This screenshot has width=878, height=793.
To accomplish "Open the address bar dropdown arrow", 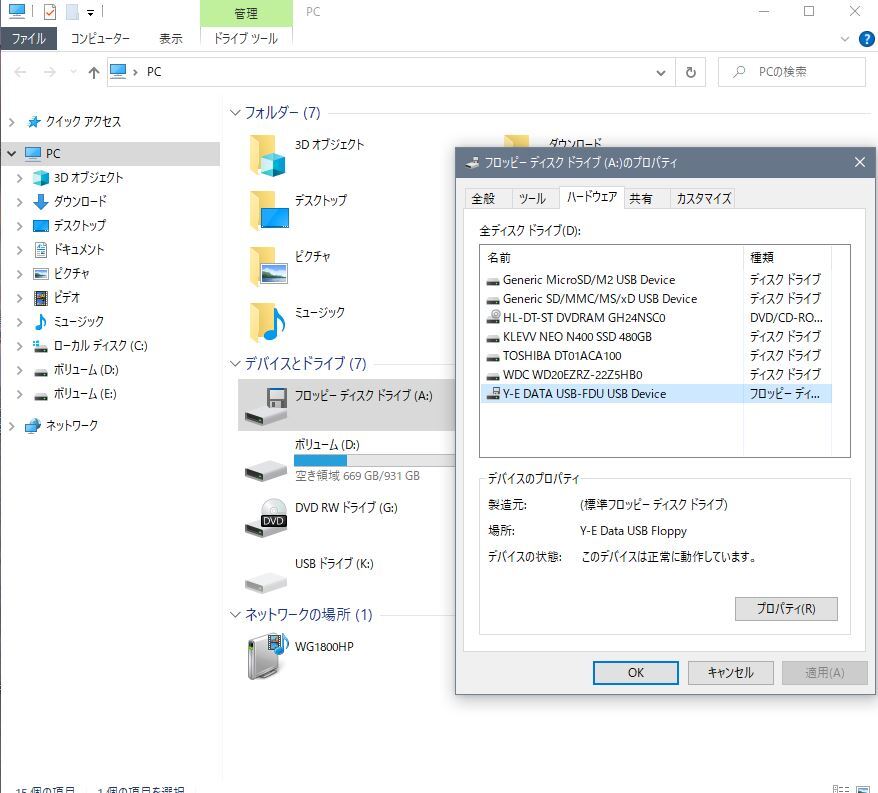I will tap(660, 71).
